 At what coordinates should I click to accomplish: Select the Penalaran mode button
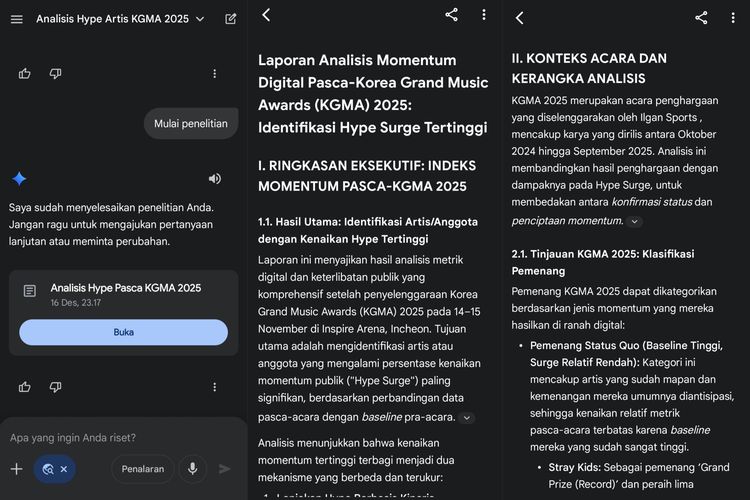pos(143,469)
